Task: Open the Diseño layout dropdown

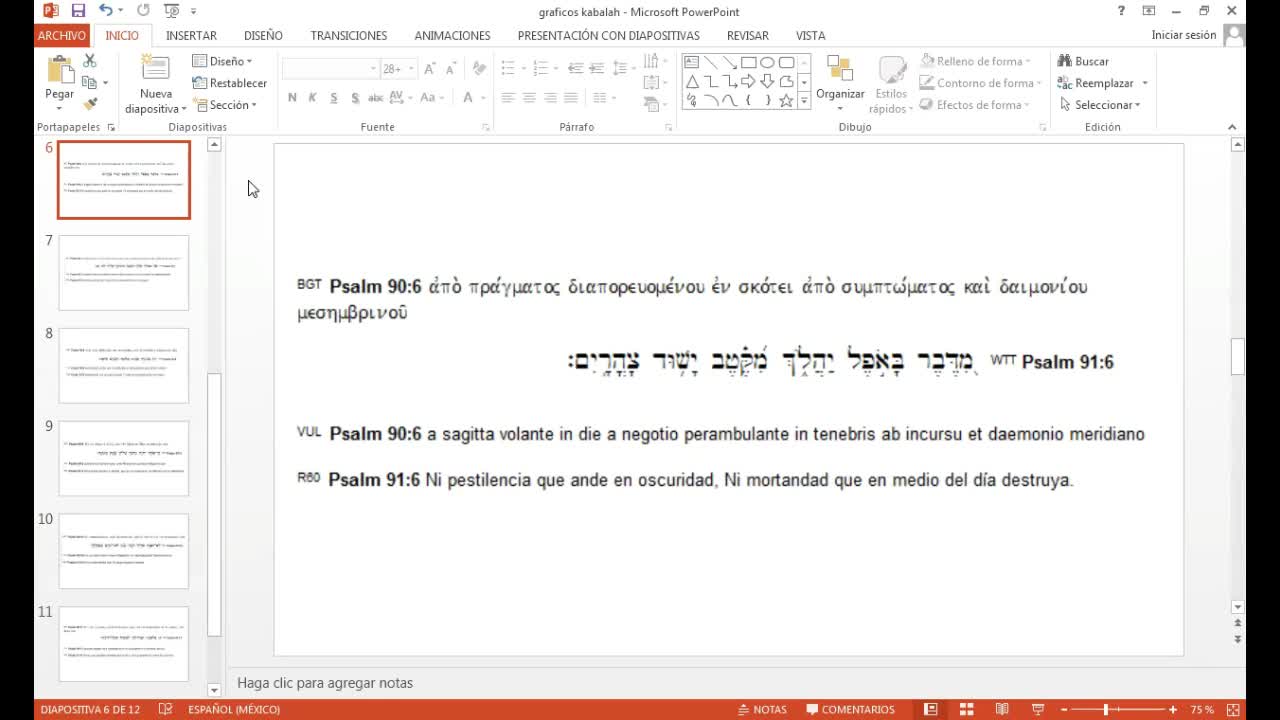Action: click(222, 61)
